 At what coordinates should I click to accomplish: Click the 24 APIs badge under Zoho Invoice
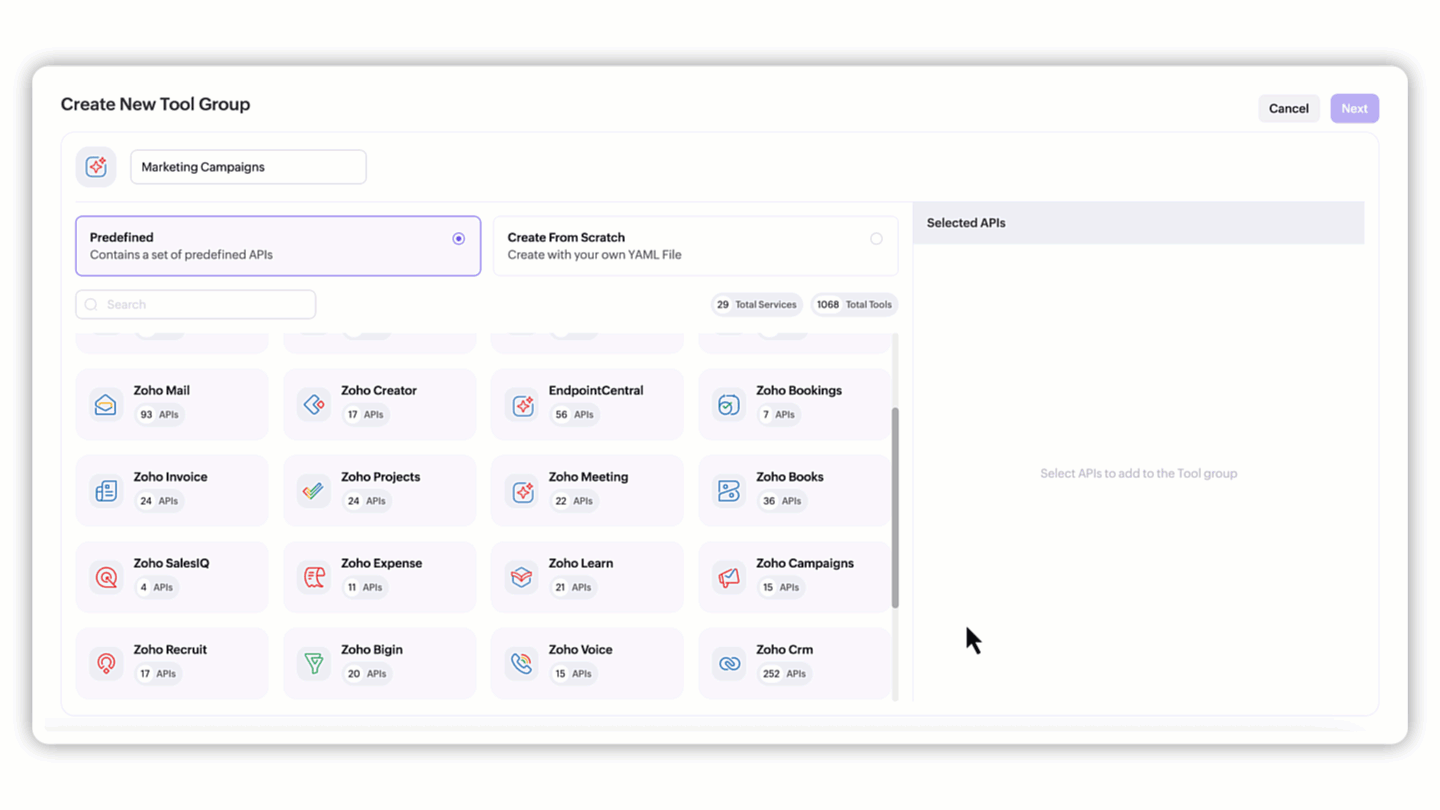[159, 501]
